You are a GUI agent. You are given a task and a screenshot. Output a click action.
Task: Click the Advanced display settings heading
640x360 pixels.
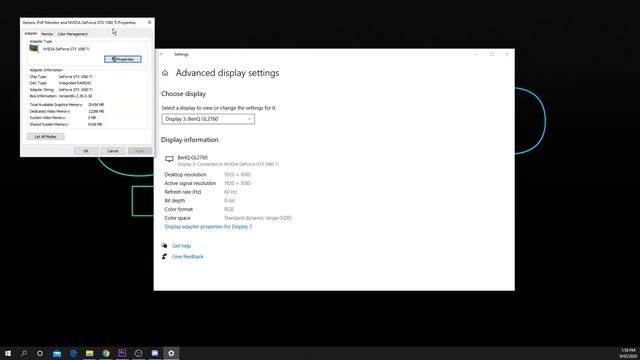(x=227, y=73)
